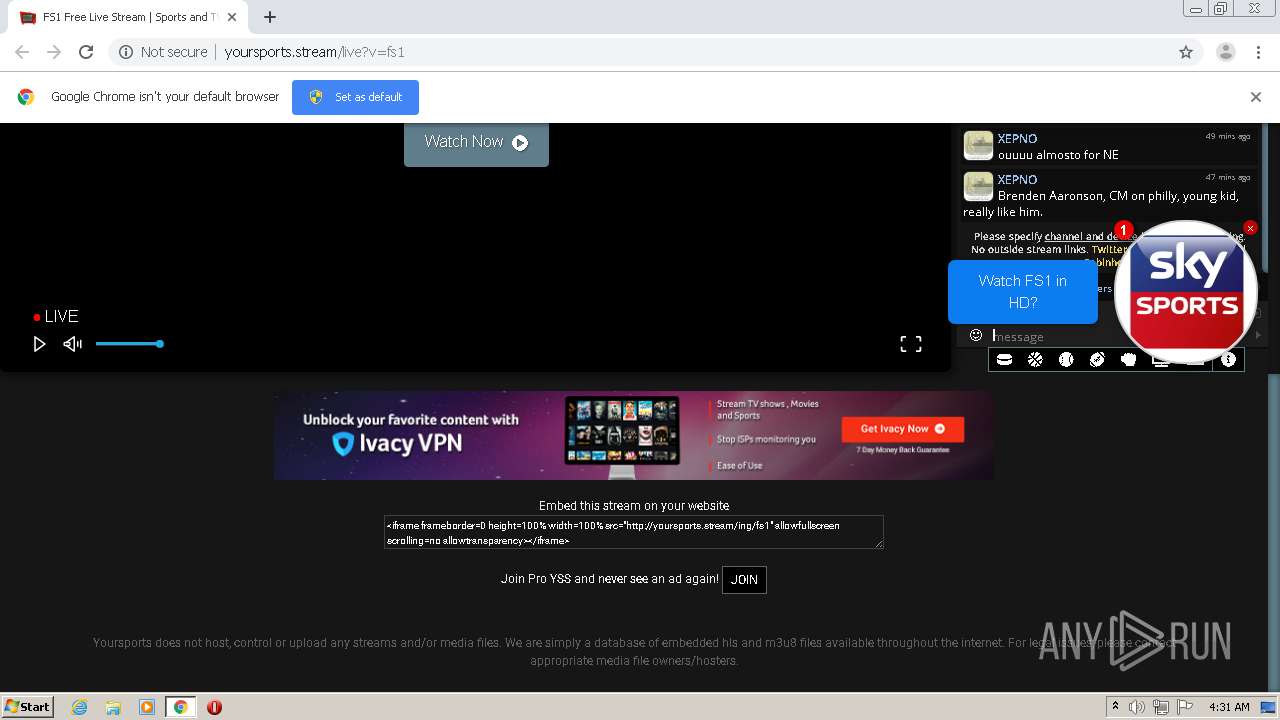Screen dimensions: 1280x720
Task: Open Action Center flag icon
Action: tap(1185, 707)
